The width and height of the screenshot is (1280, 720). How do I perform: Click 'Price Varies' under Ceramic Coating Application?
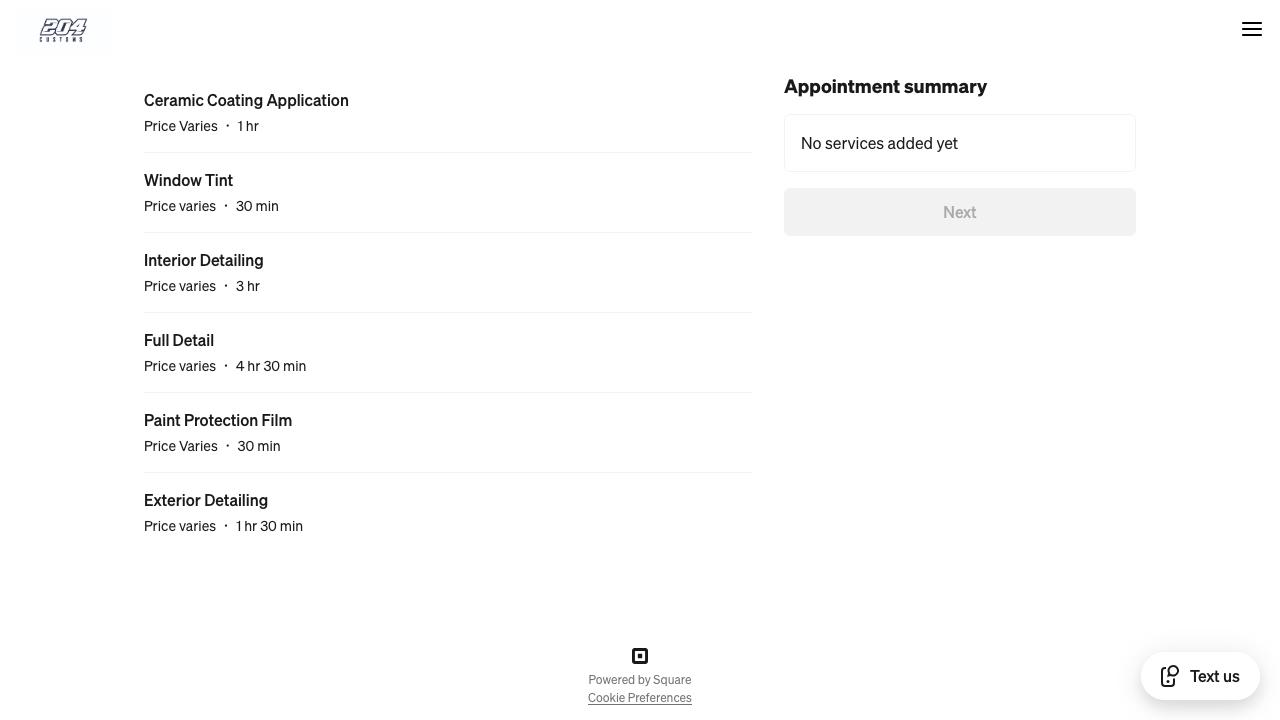181,126
